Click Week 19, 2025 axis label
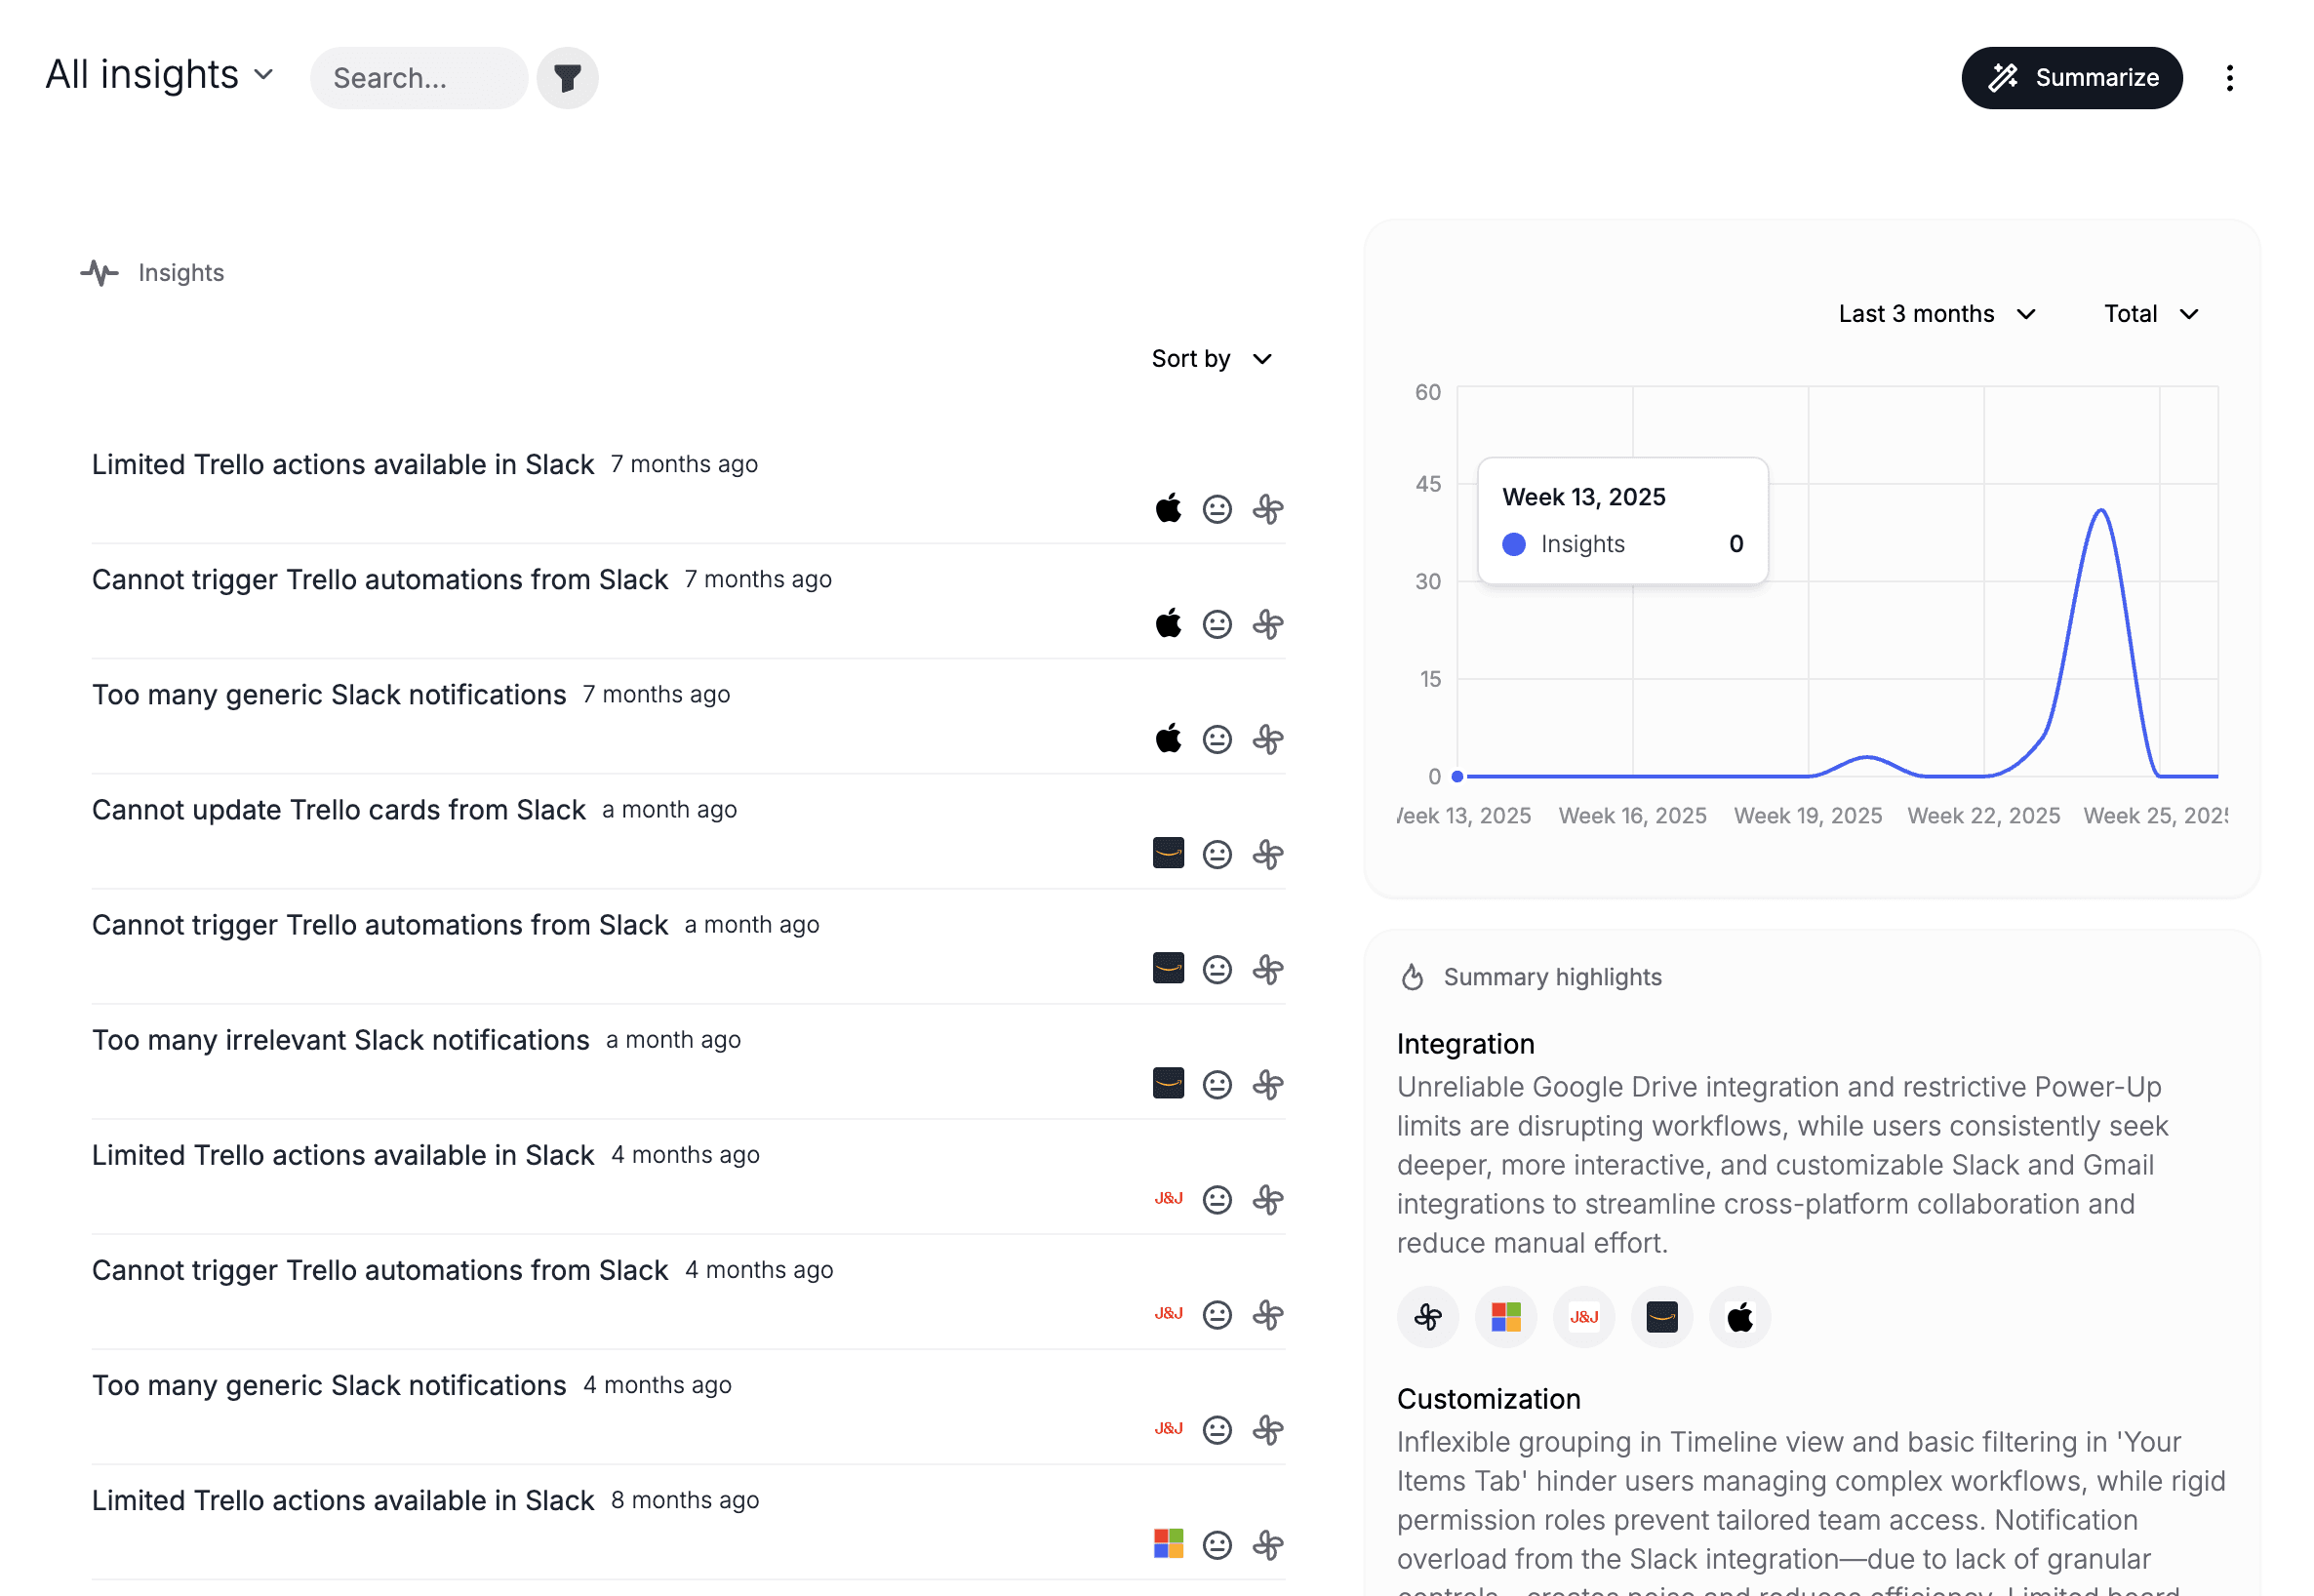 [x=1807, y=815]
